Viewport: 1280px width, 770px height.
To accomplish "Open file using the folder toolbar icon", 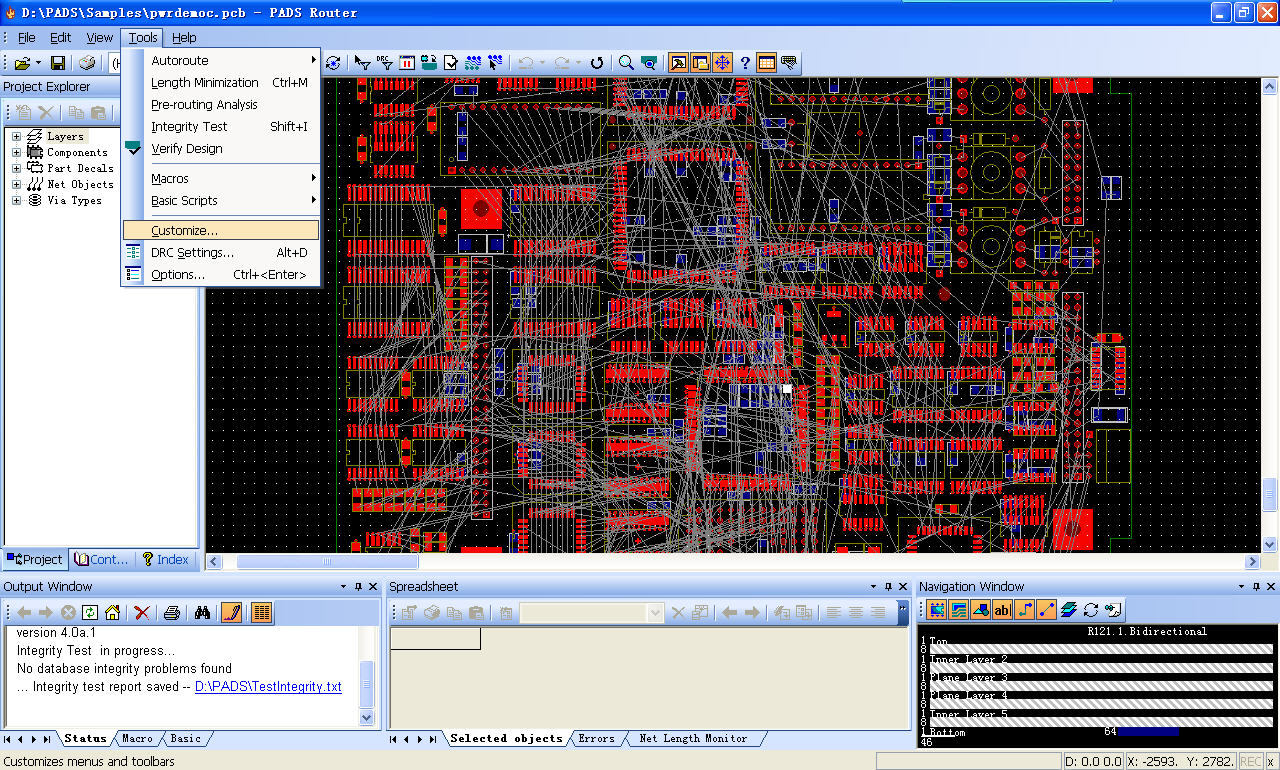I will click(x=22, y=63).
